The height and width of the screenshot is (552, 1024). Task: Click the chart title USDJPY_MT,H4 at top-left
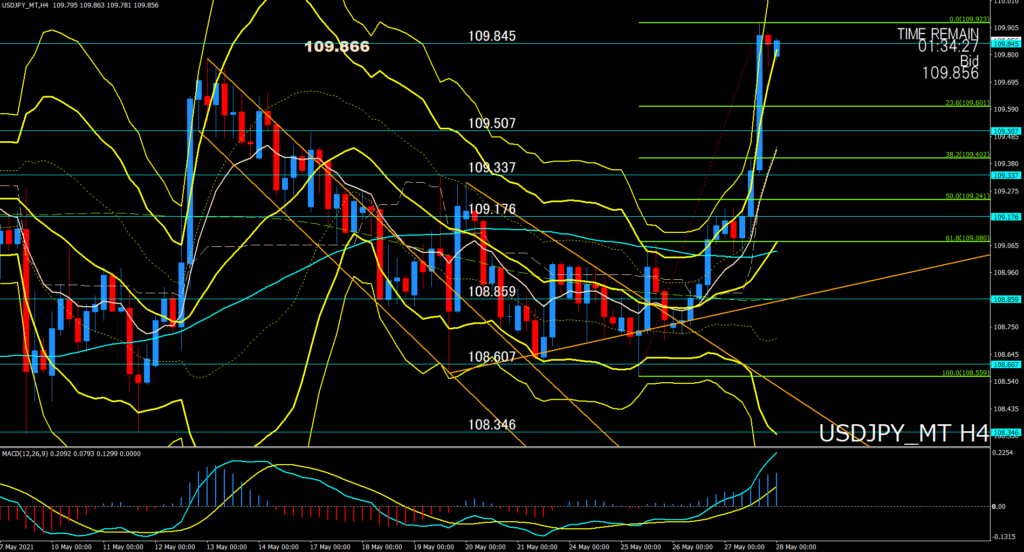[25, 5]
